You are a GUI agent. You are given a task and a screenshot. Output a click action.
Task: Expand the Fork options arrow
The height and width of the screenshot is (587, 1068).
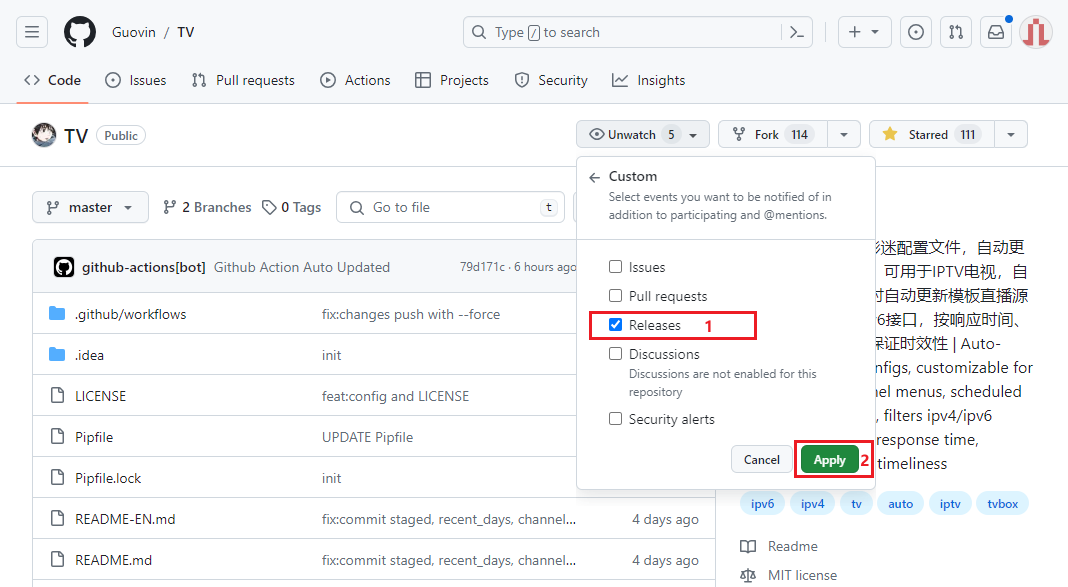(x=844, y=134)
